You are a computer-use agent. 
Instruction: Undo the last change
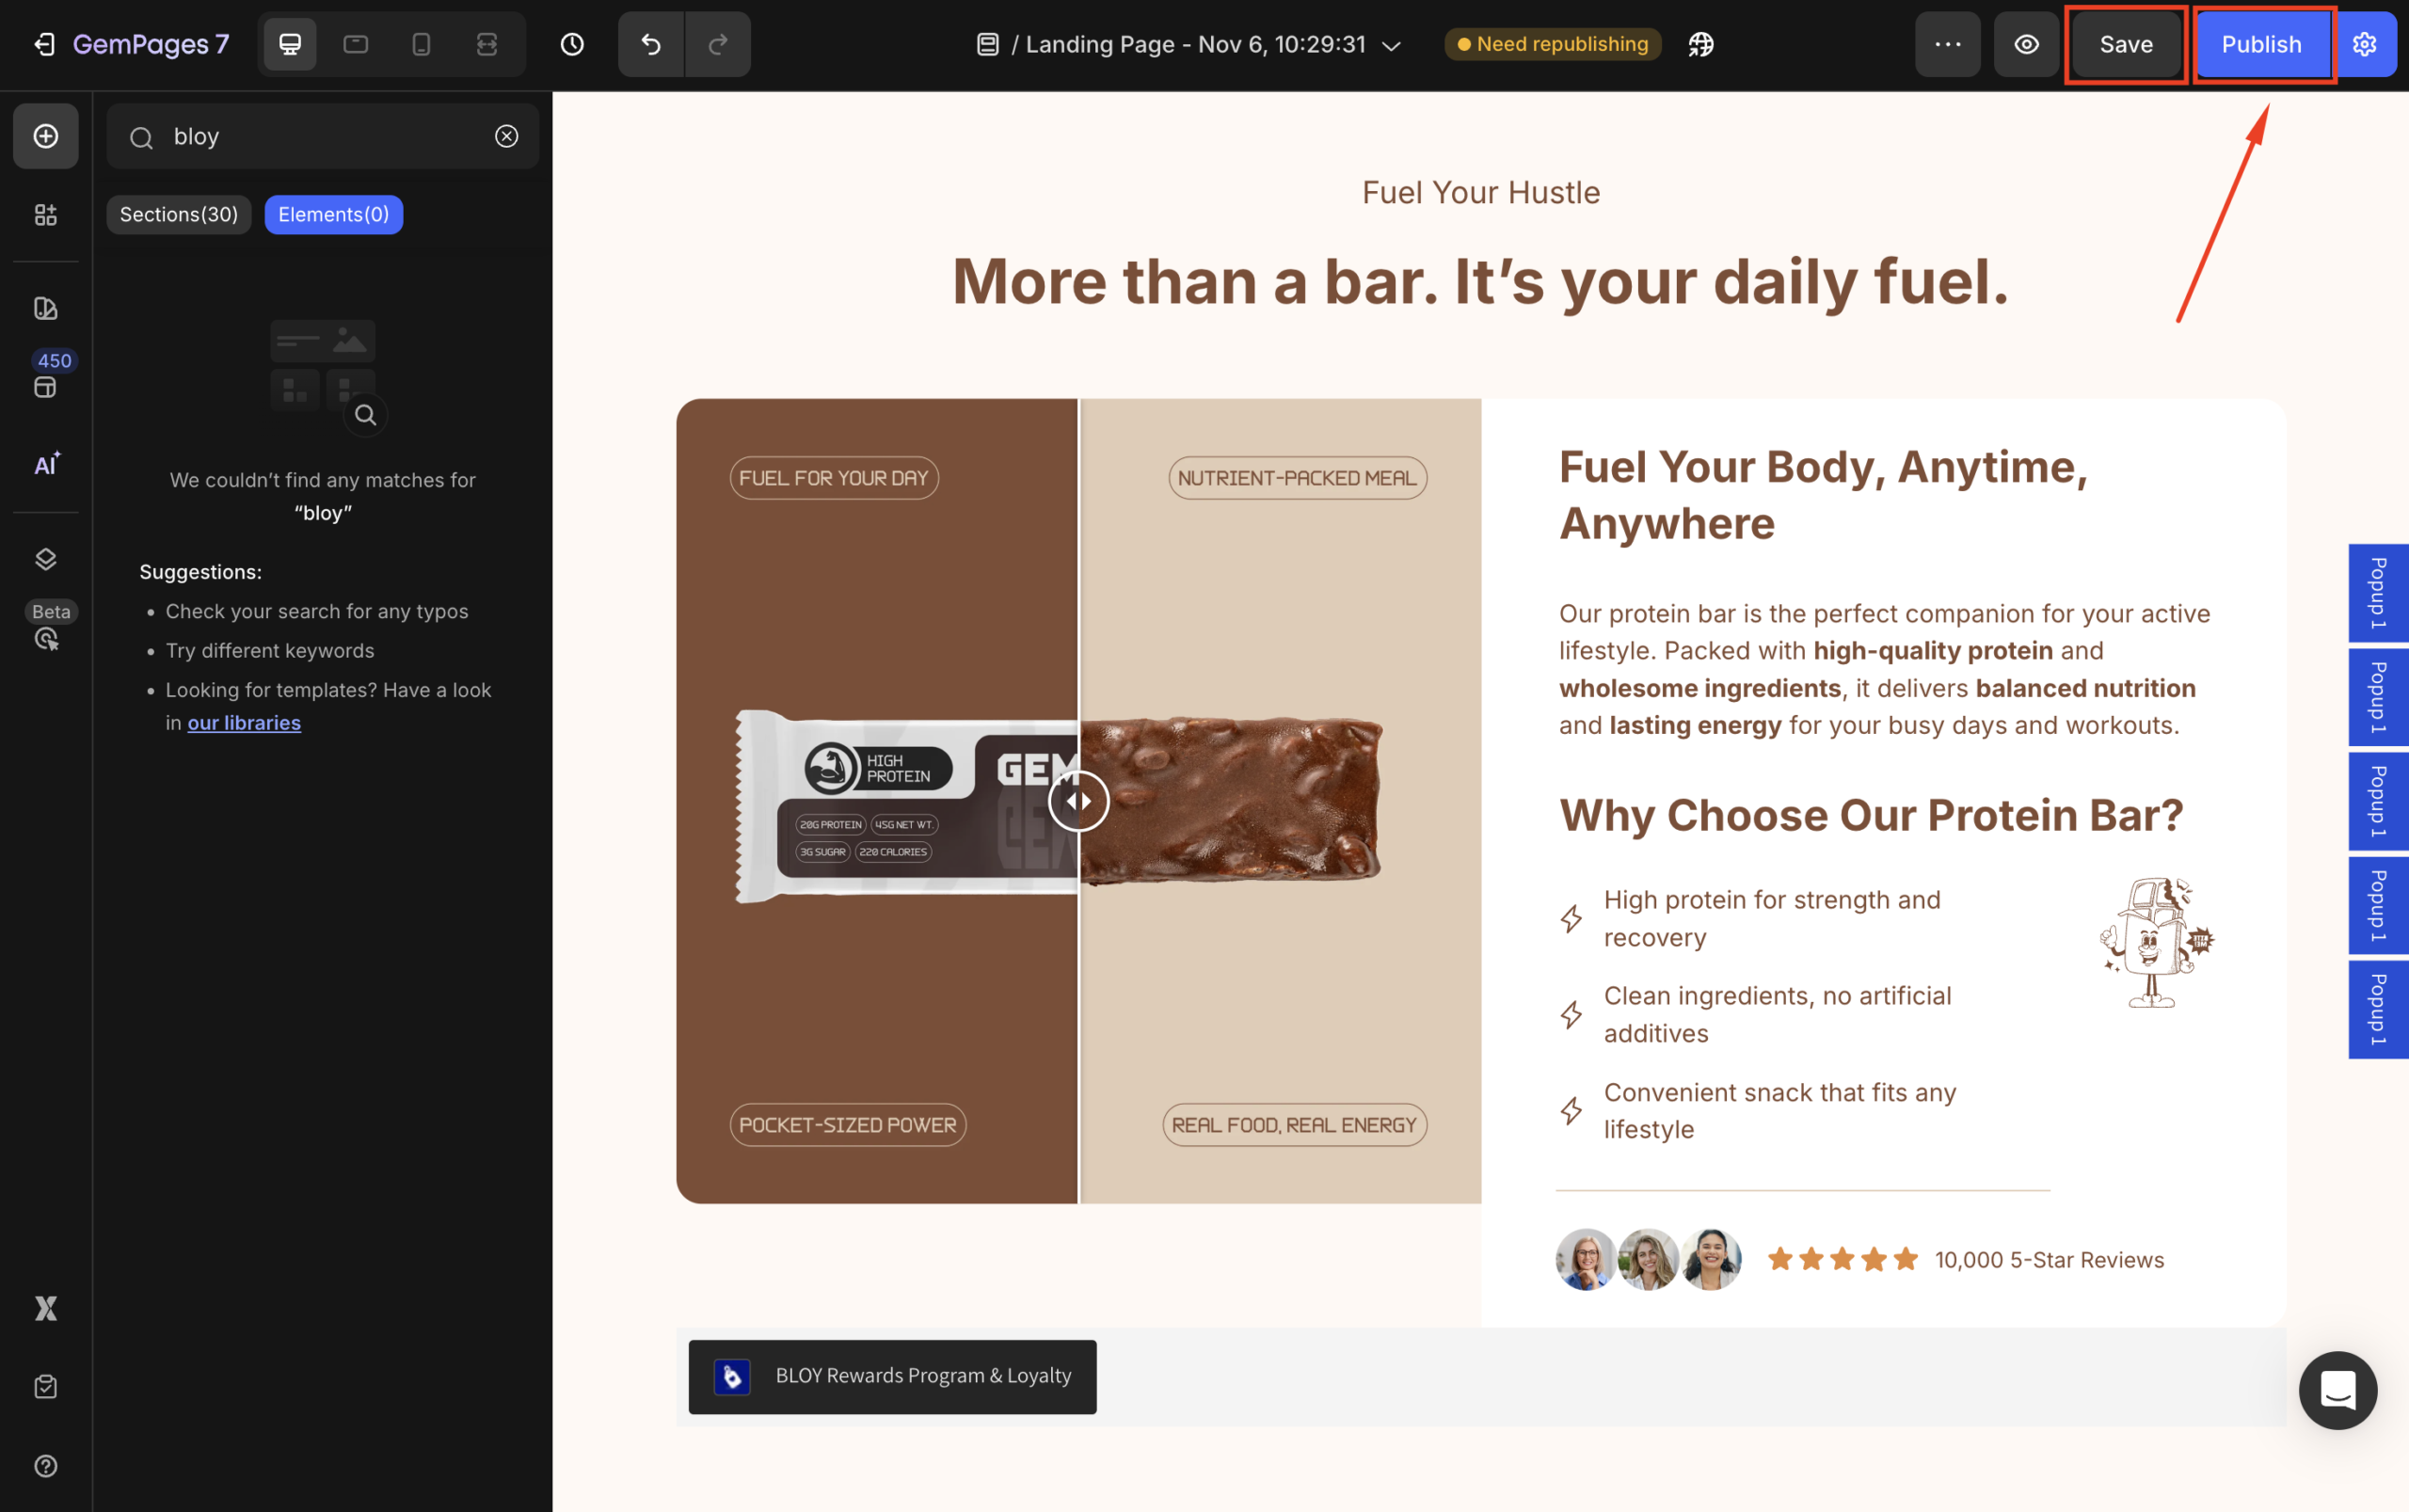coord(650,44)
